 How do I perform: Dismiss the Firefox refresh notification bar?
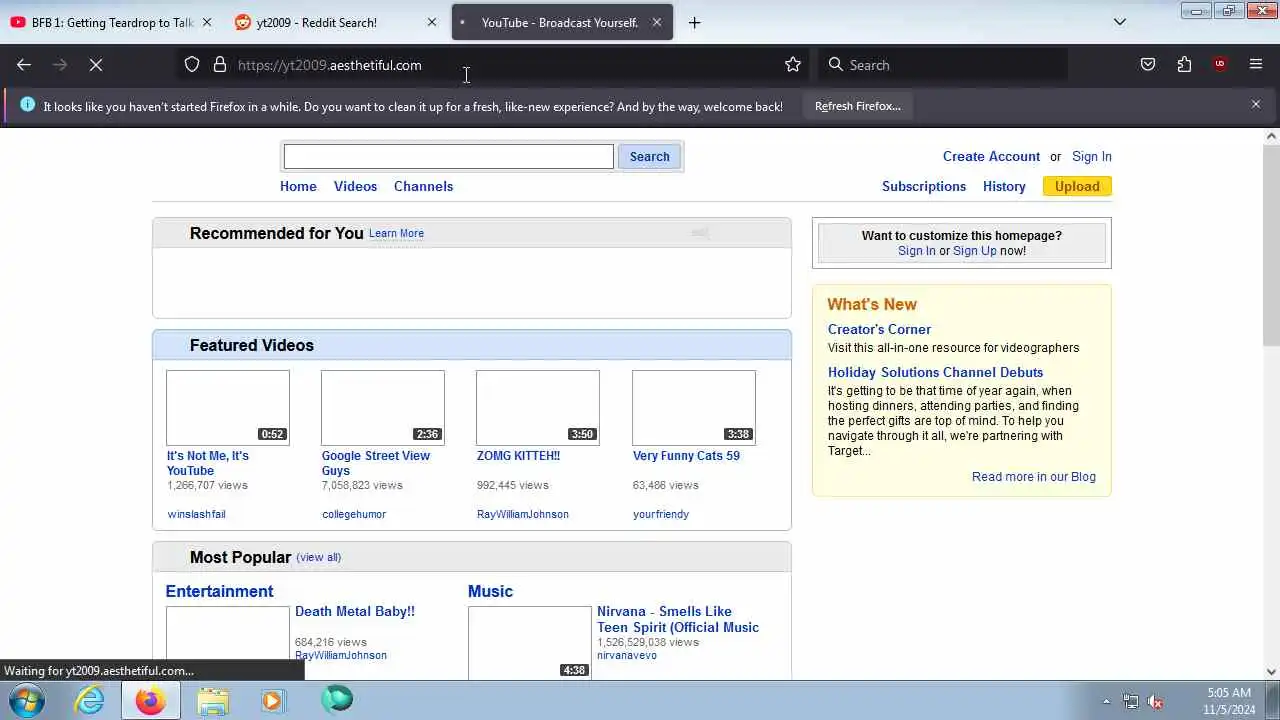1256,104
